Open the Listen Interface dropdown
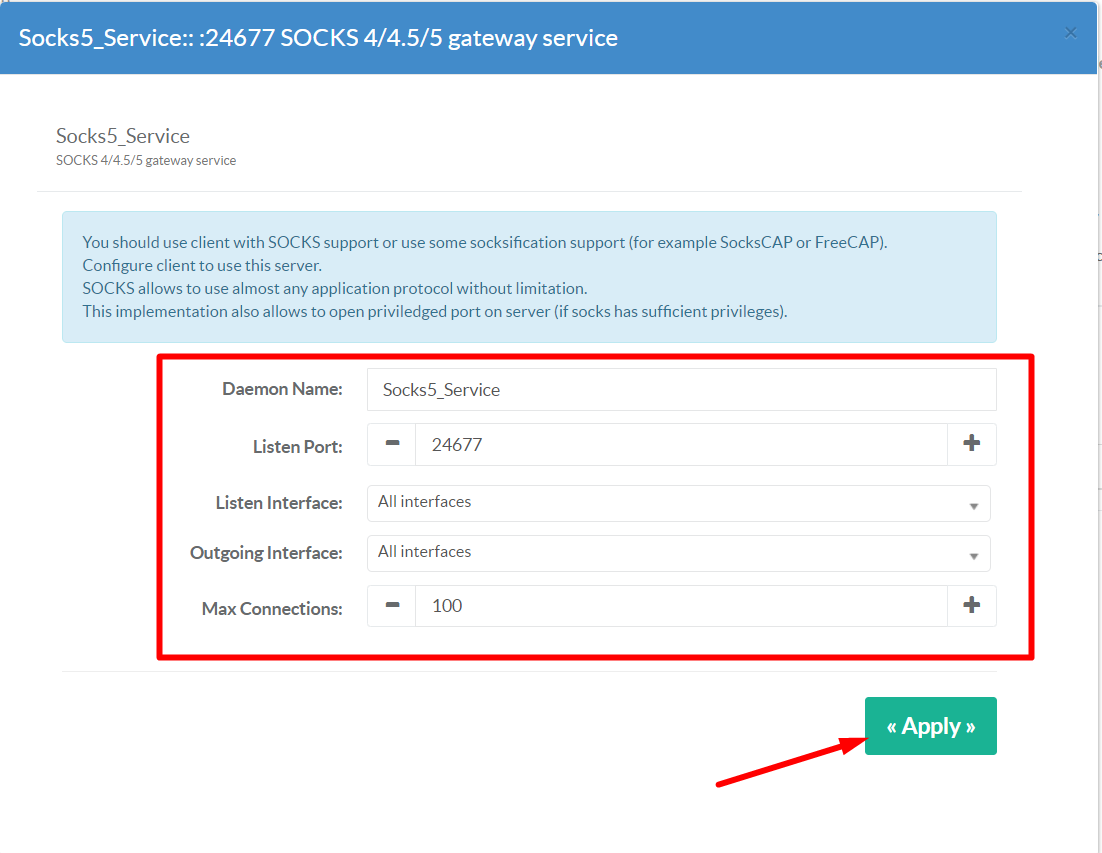 click(678, 503)
